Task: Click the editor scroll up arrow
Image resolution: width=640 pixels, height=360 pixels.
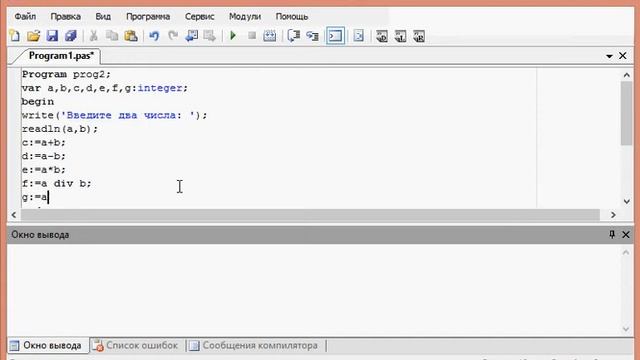Action: pyautogui.click(x=627, y=75)
